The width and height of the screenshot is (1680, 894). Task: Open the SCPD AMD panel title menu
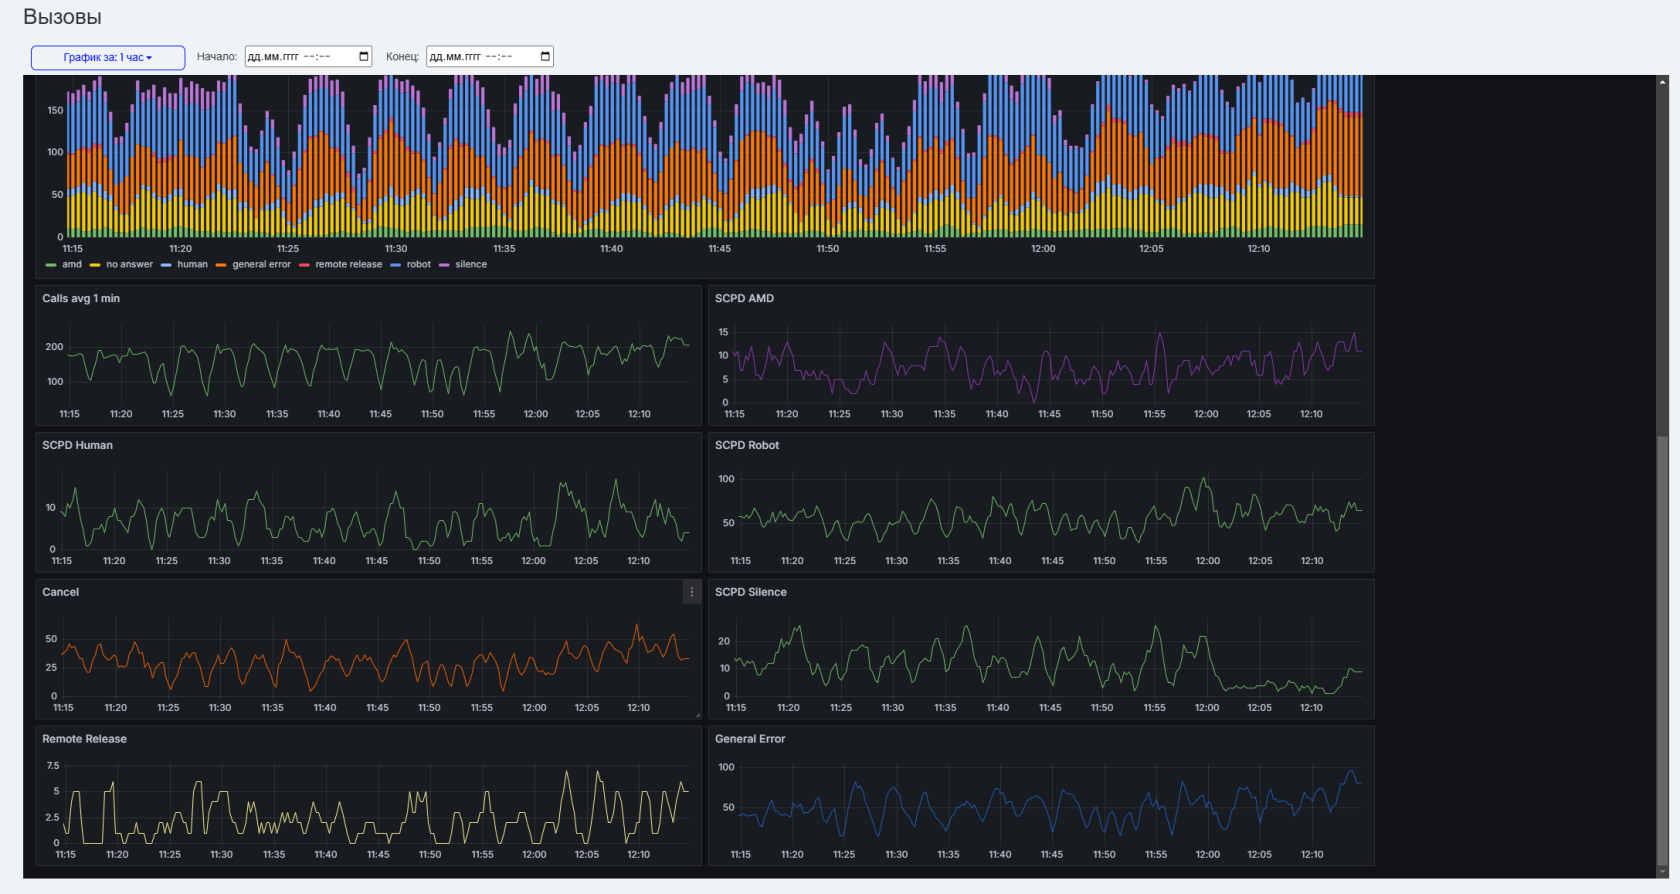tap(744, 298)
